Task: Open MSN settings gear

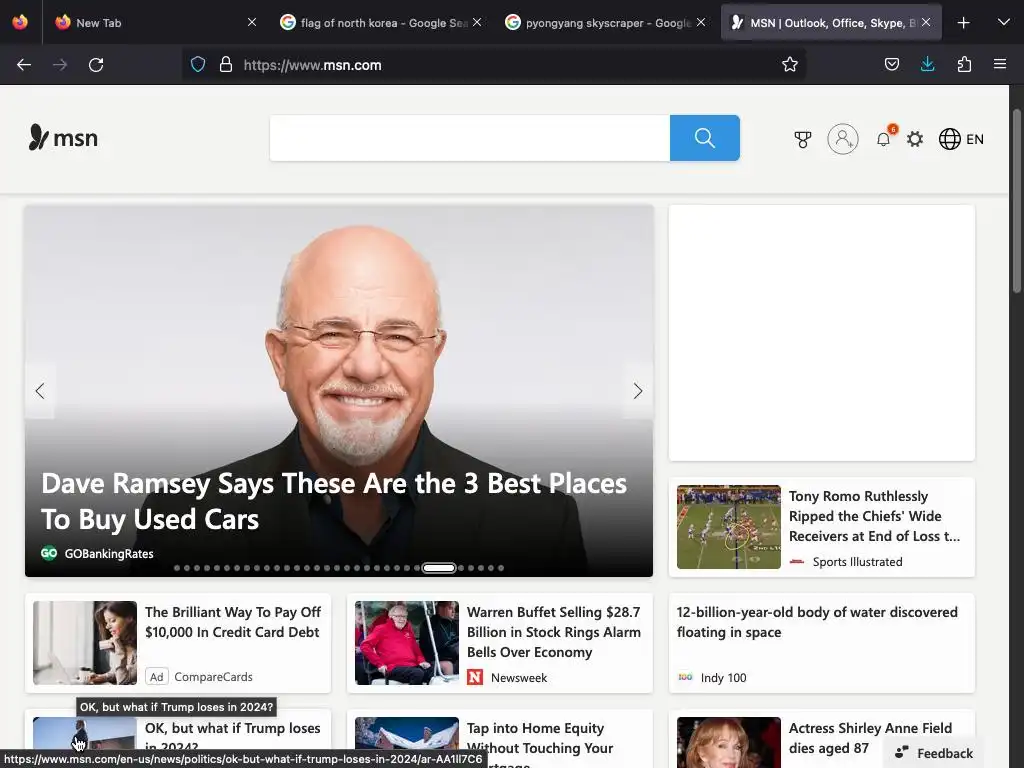Action: pos(915,139)
